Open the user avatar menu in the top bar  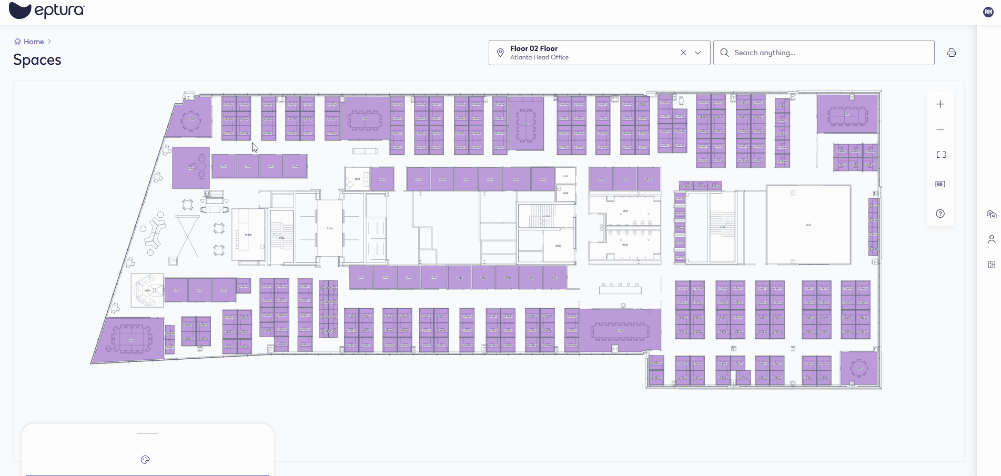[989, 11]
